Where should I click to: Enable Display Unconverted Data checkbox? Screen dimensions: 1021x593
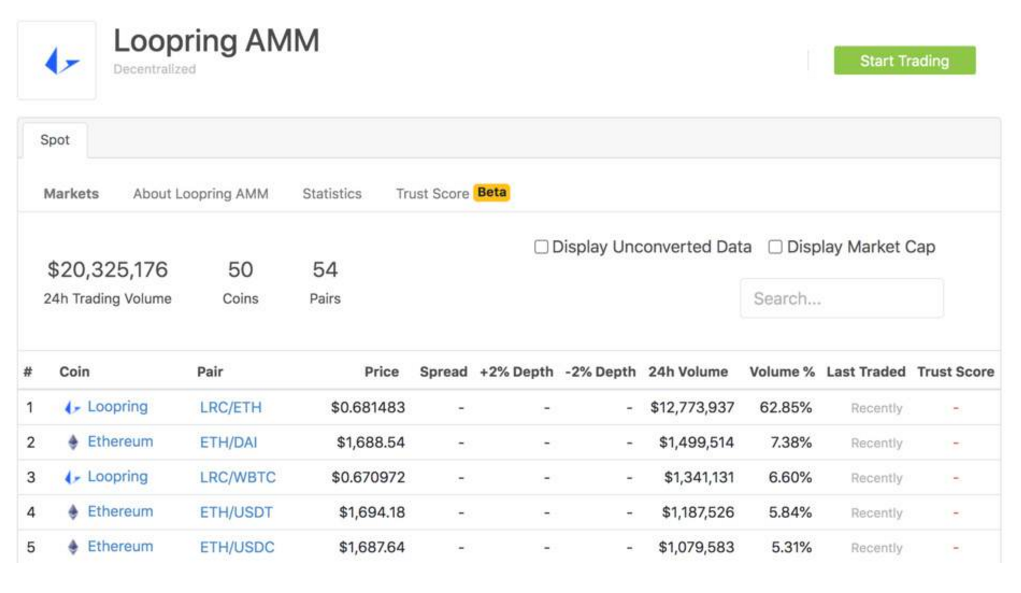pos(540,247)
